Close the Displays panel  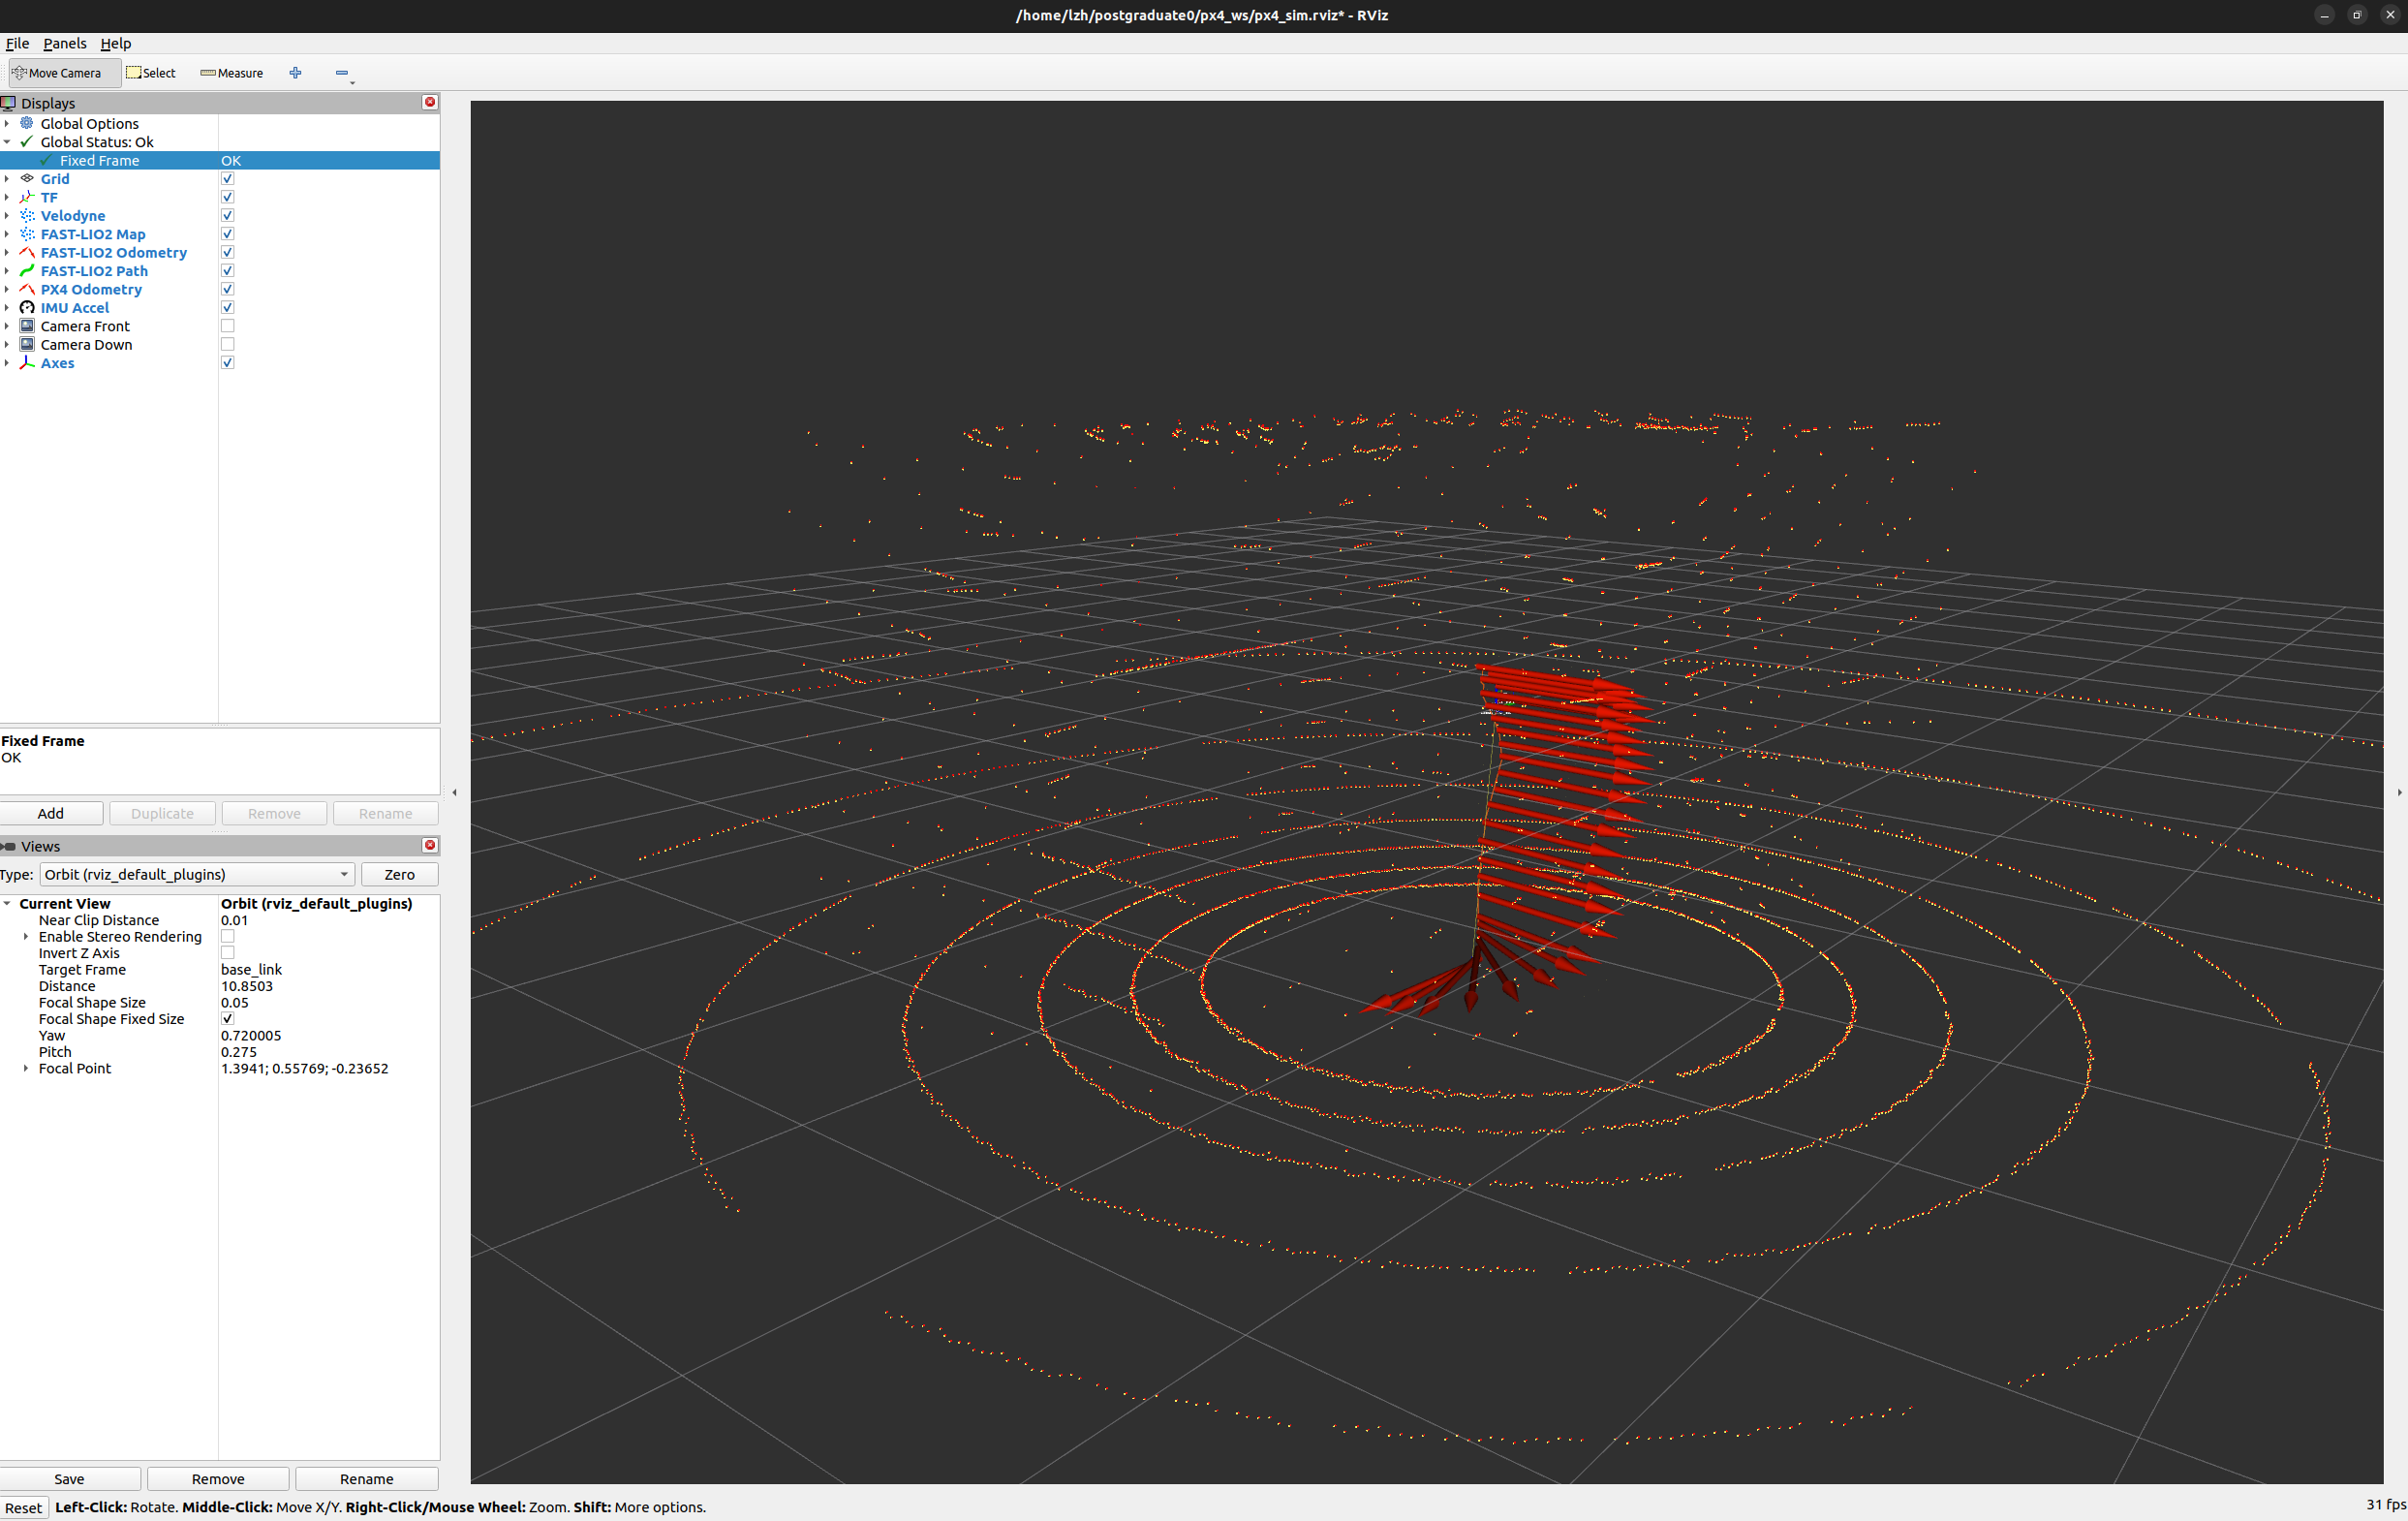click(x=430, y=102)
